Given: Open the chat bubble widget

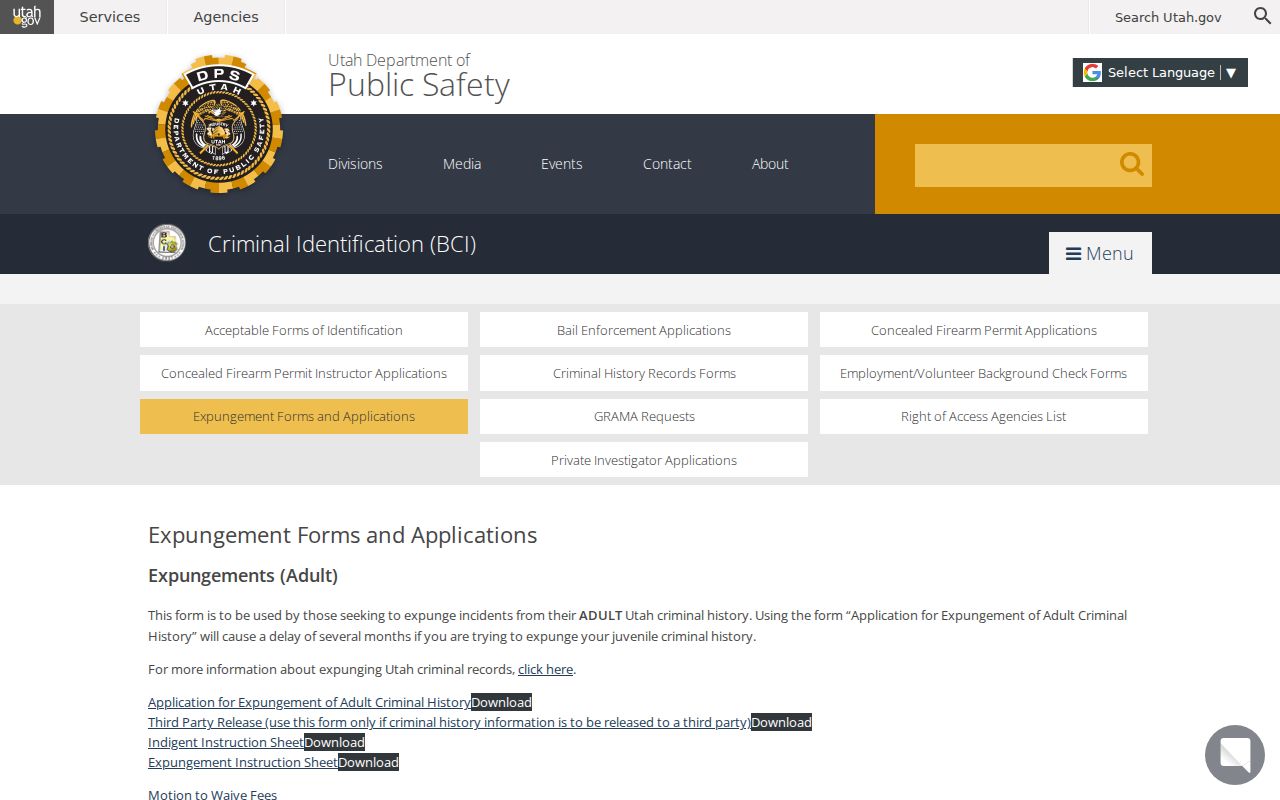Looking at the screenshot, I should [x=1235, y=755].
